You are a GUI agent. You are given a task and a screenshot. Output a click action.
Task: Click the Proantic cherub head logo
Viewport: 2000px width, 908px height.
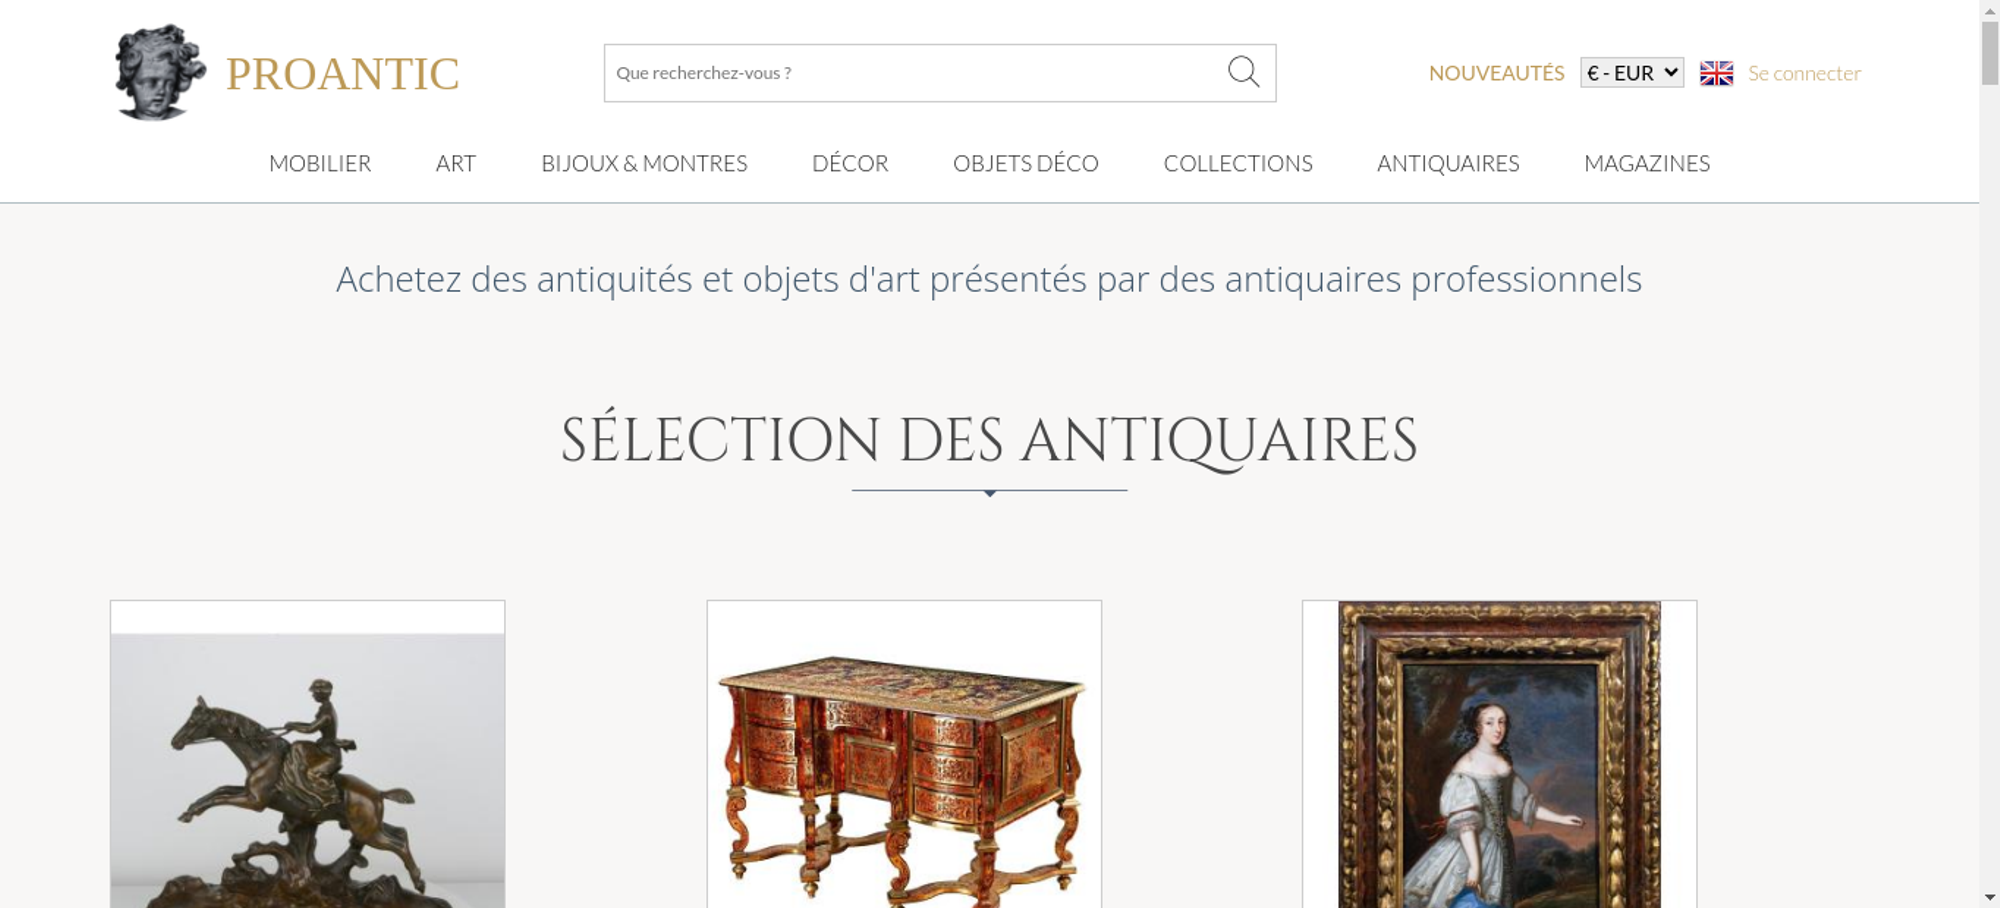click(160, 72)
